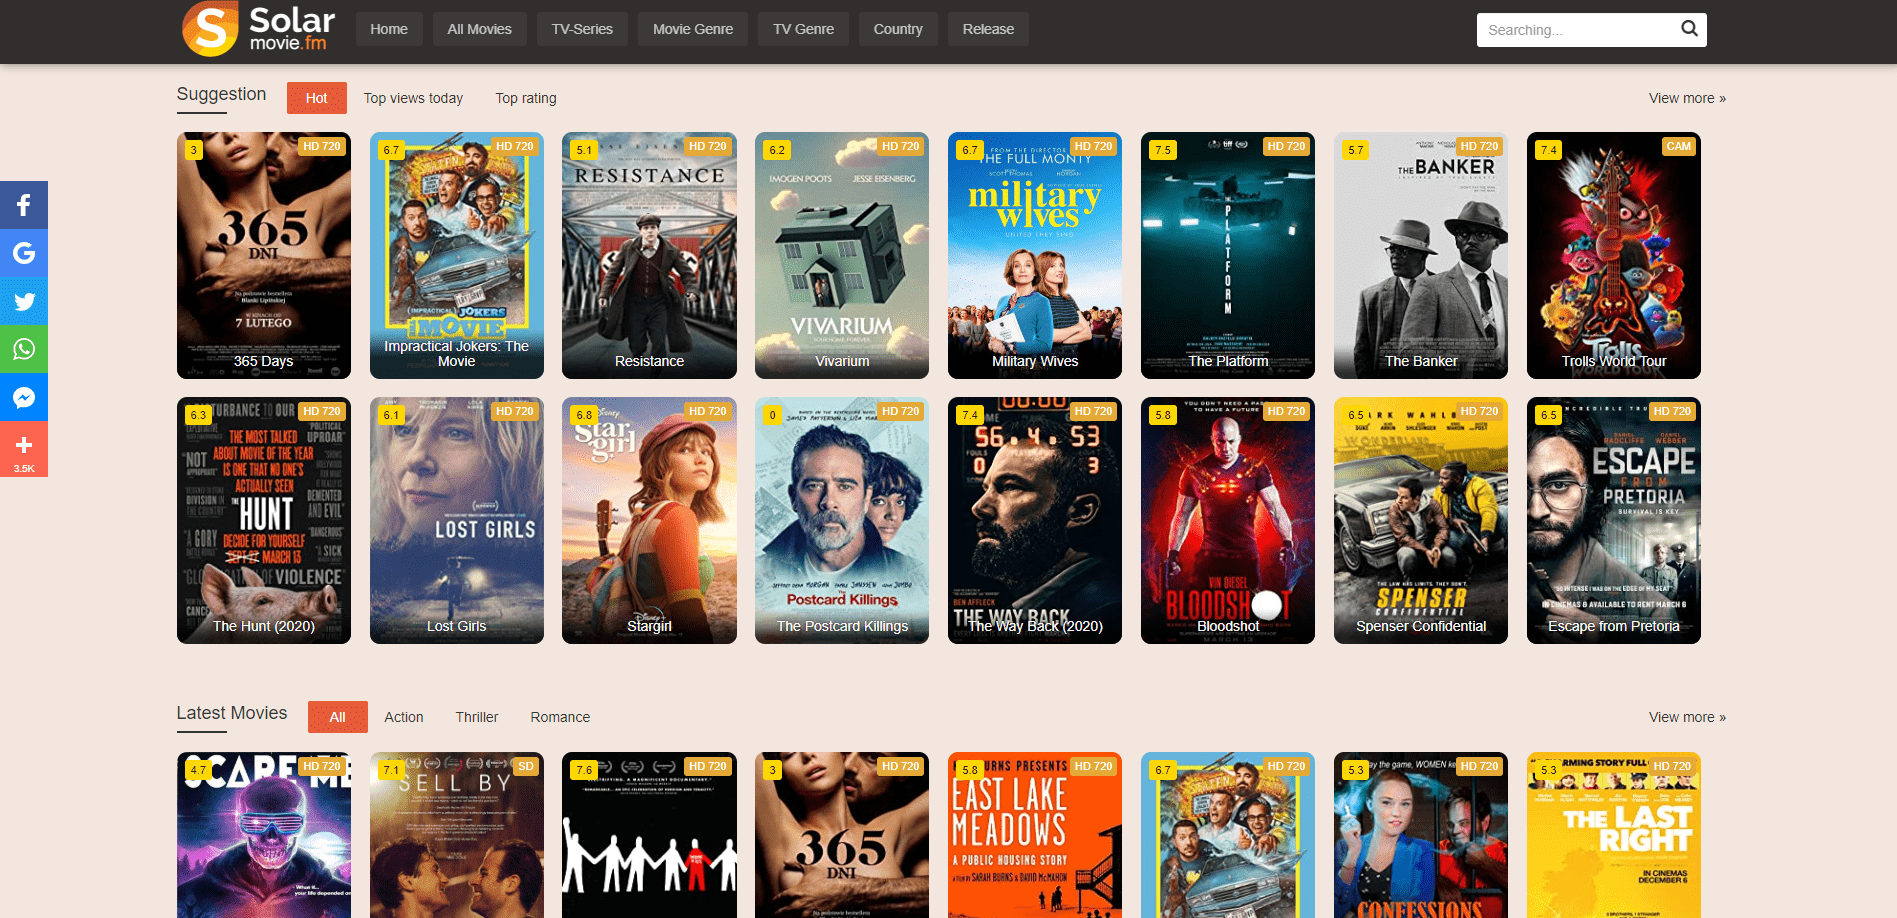Open The Way Back (2020) poster
1897x918 pixels.
[1035, 520]
